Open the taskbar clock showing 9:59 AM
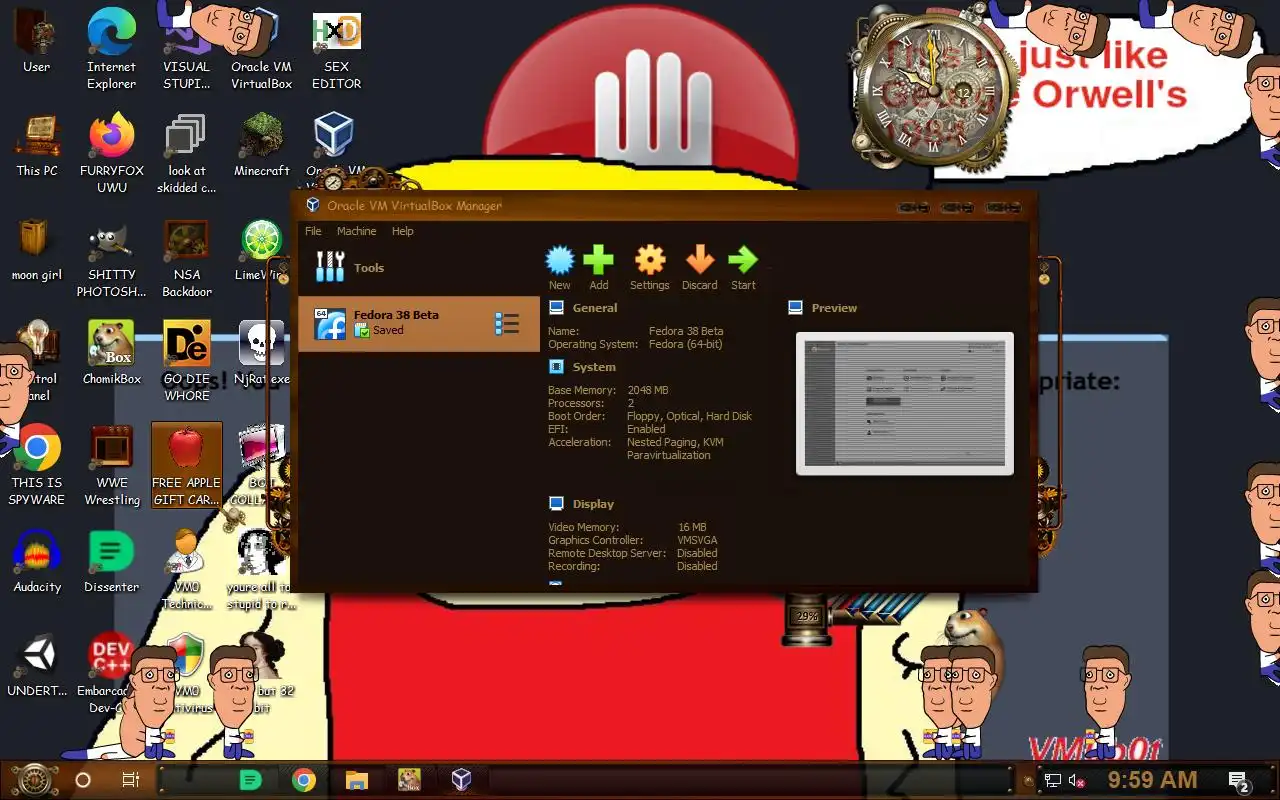Viewport: 1280px width, 800px height. tap(1152, 780)
